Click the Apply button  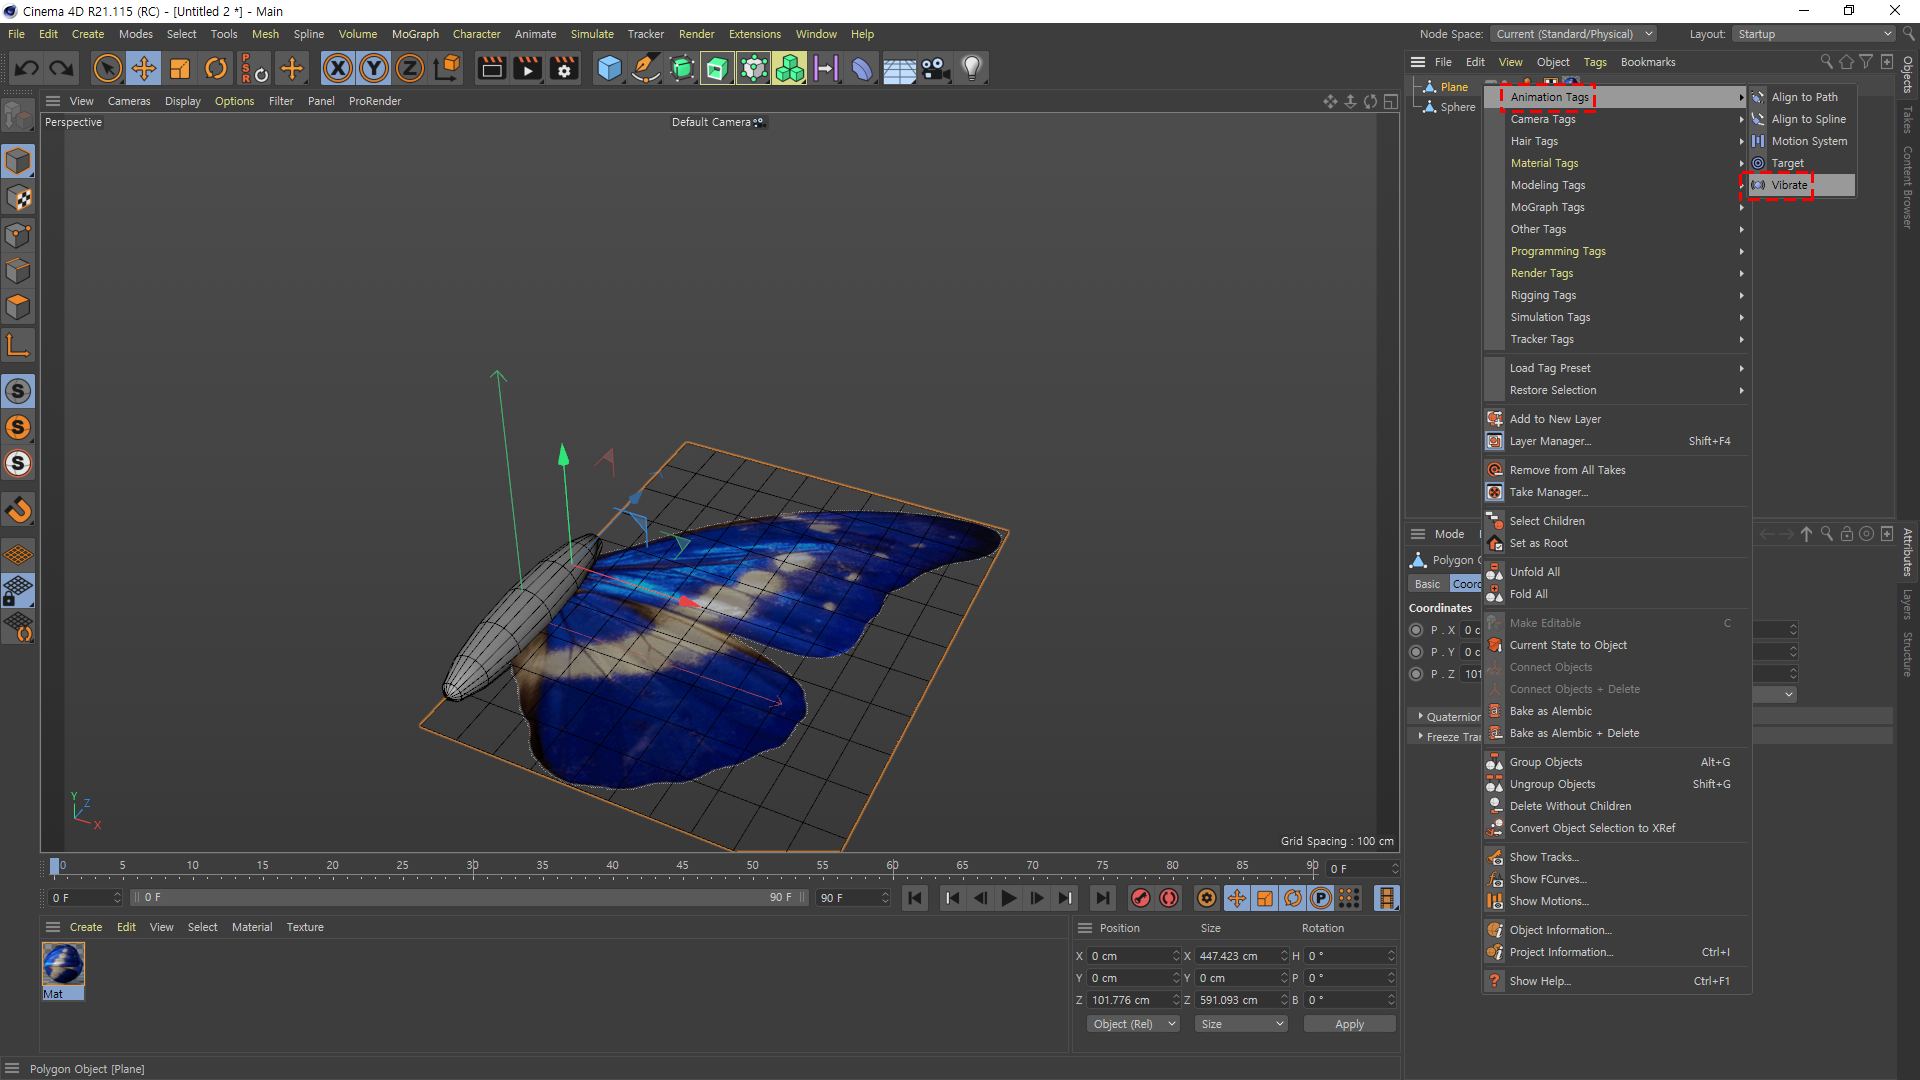point(1349,1024)
